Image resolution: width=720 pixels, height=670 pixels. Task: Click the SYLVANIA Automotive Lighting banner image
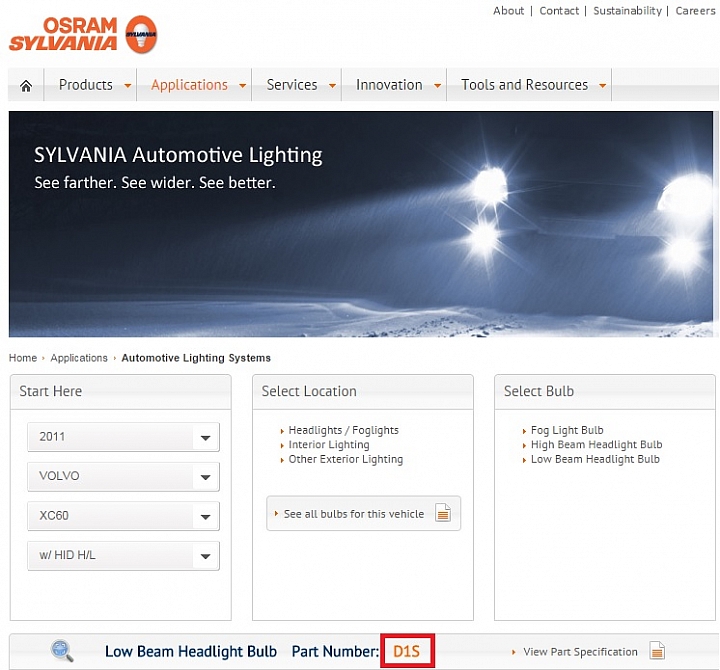click(x=361, y=224)
